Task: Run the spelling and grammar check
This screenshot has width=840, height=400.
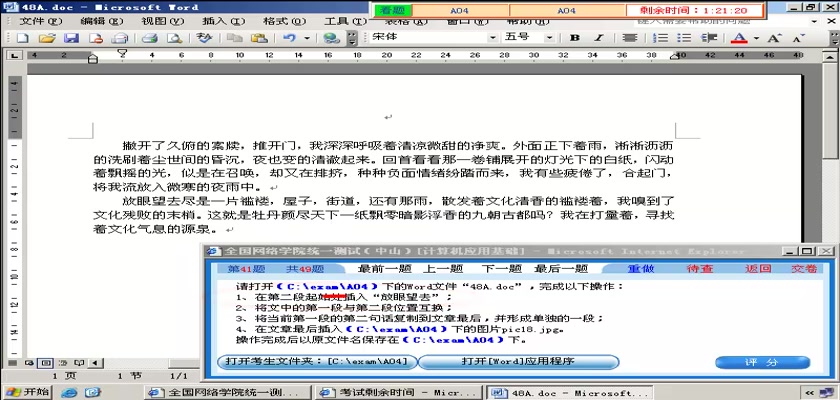Action: tap(204, 38)
